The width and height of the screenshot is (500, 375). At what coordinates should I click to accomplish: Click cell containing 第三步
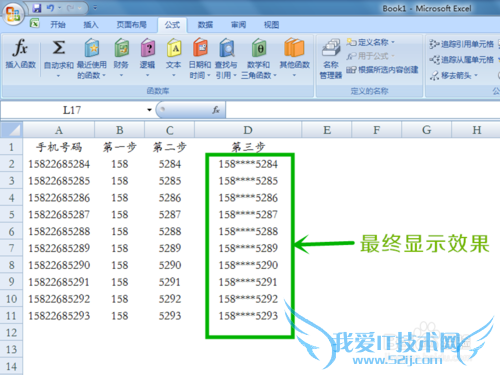point(248,147)
